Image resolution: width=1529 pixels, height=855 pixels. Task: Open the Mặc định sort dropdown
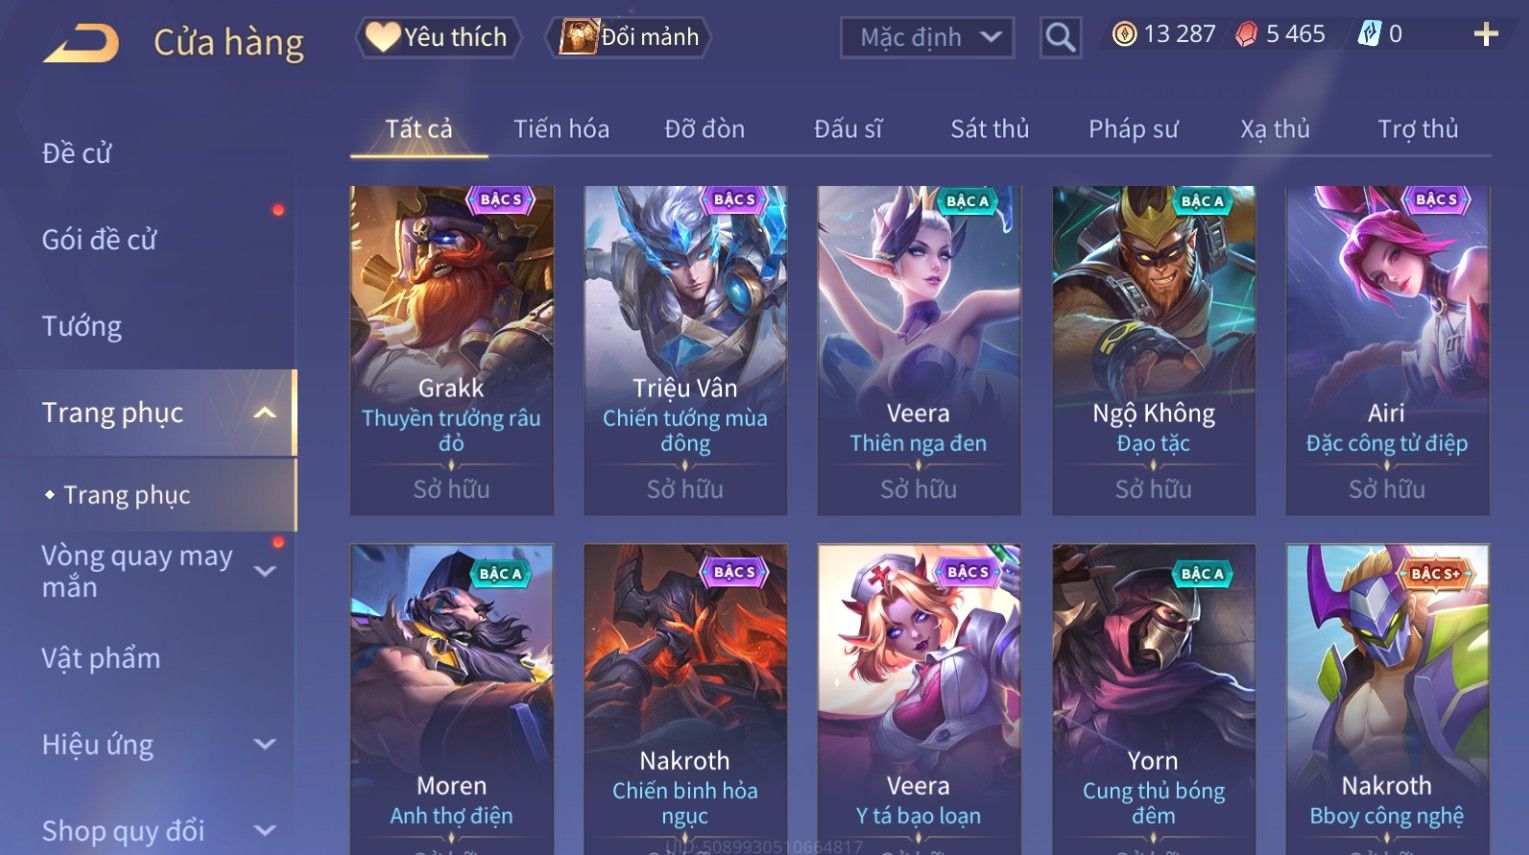pyautogui.click(x=927, y=38)
